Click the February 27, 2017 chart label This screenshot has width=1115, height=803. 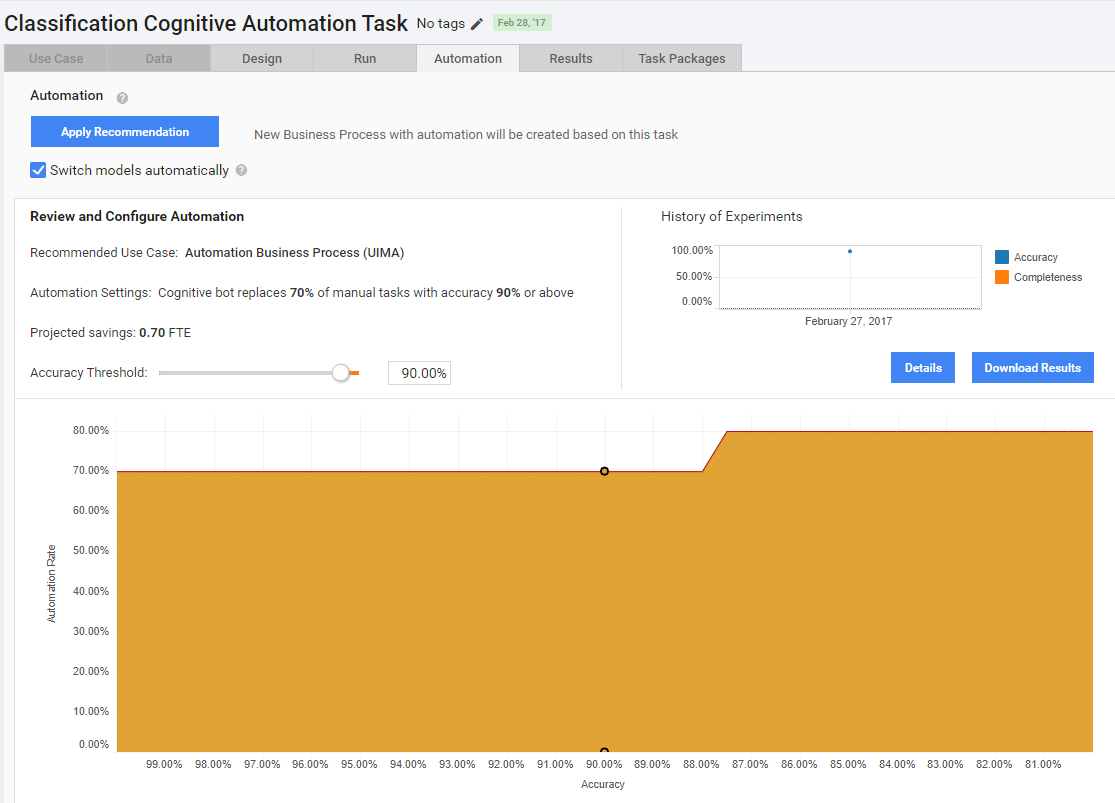[848, 321]
